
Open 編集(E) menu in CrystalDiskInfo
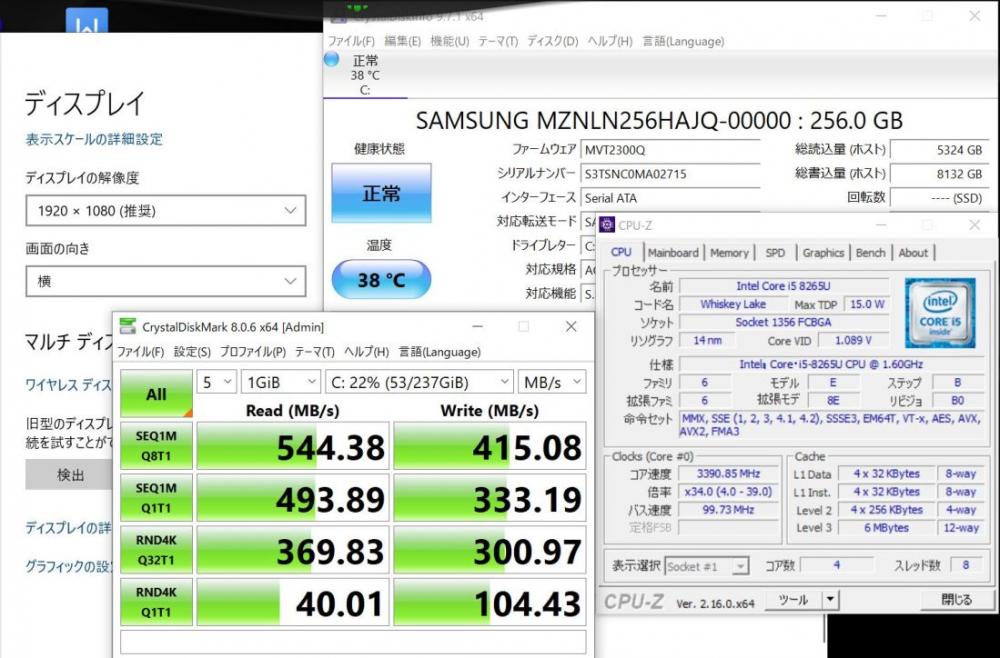point(402,41)
